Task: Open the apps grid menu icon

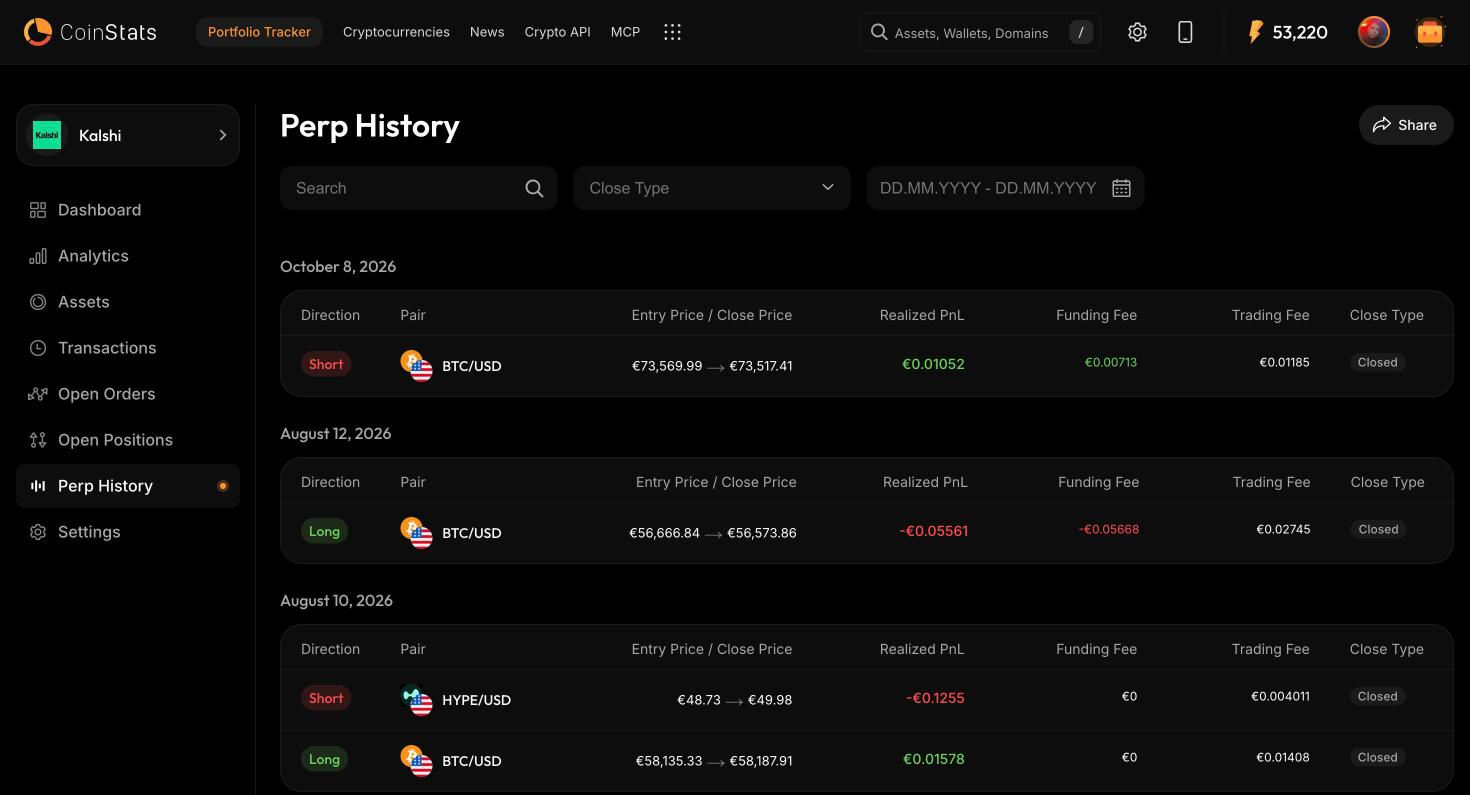Action: [672, 32]
